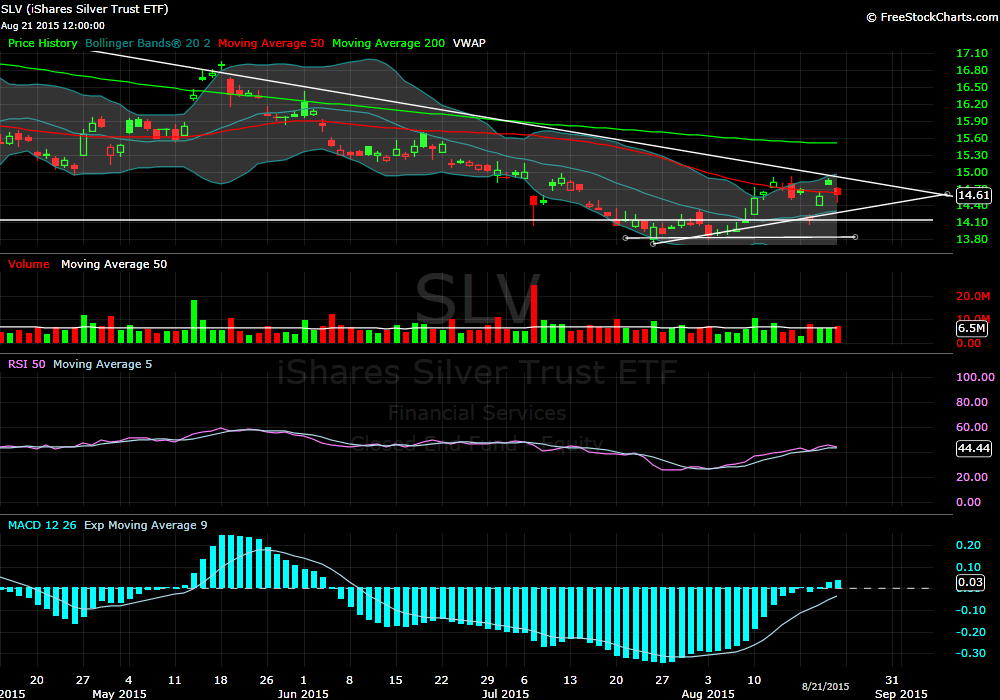Viewport: 1000px width, 700px height.
Task: Click the Jul 2015 label on time axis
Action: coord(505,694)
